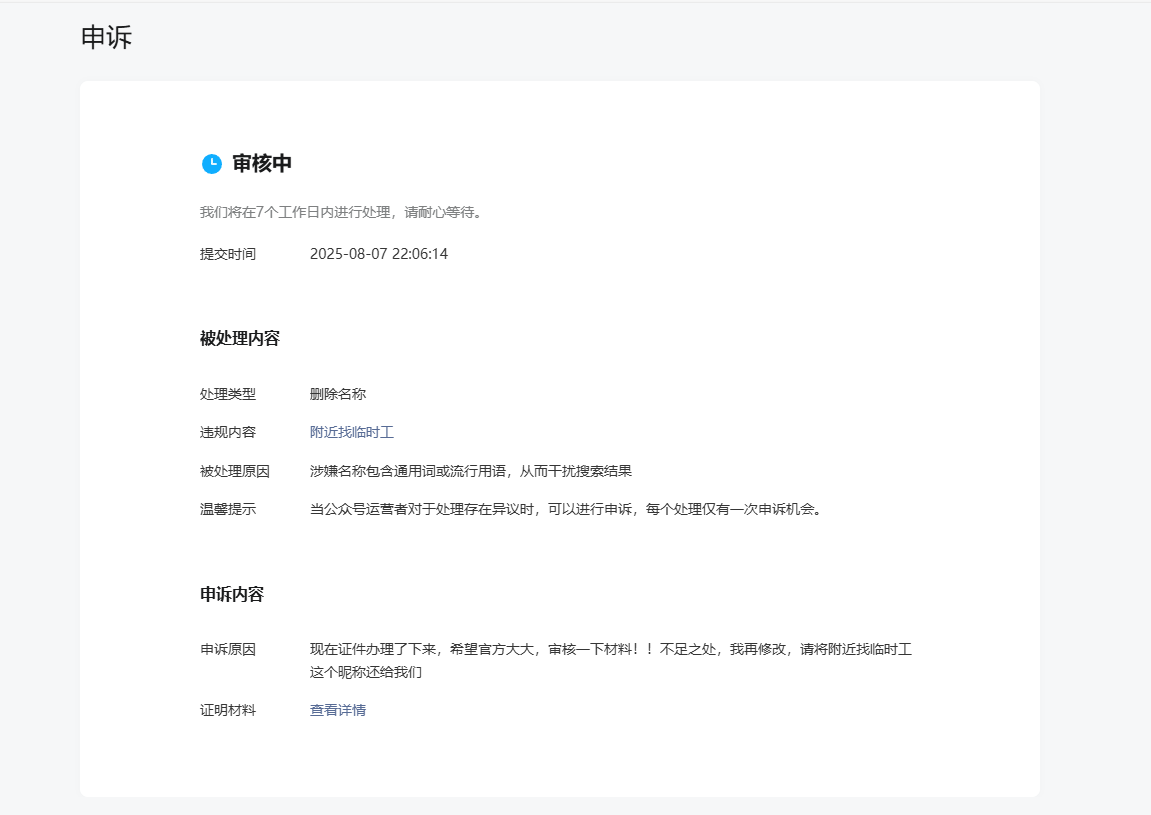Open the 附近找临时工 violation content link

pos(352,432)
